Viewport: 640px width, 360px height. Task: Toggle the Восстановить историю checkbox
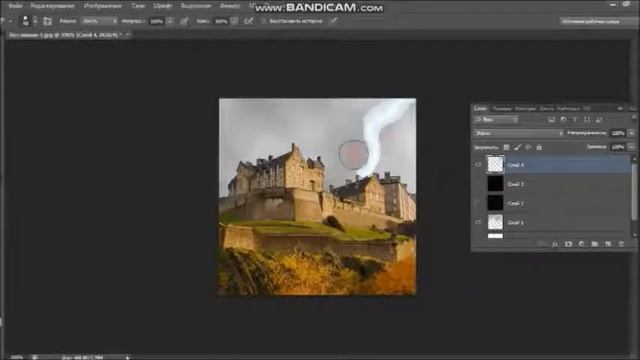(x=264, y=21)
